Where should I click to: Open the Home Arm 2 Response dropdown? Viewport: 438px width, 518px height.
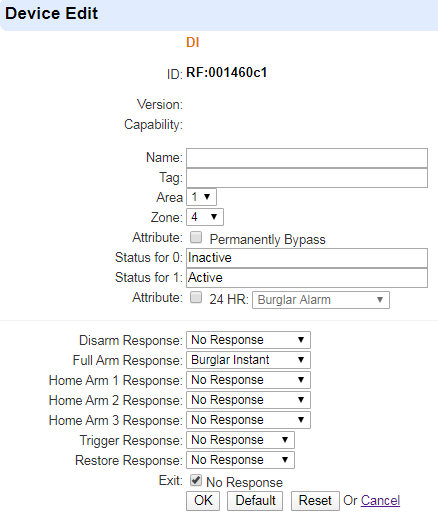click(x=248, y=400)
